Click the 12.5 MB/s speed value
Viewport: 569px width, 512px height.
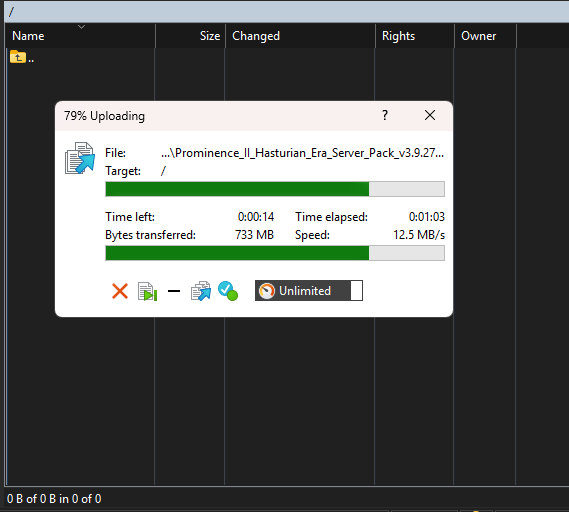pyautogui.click(x=419, y=235)
